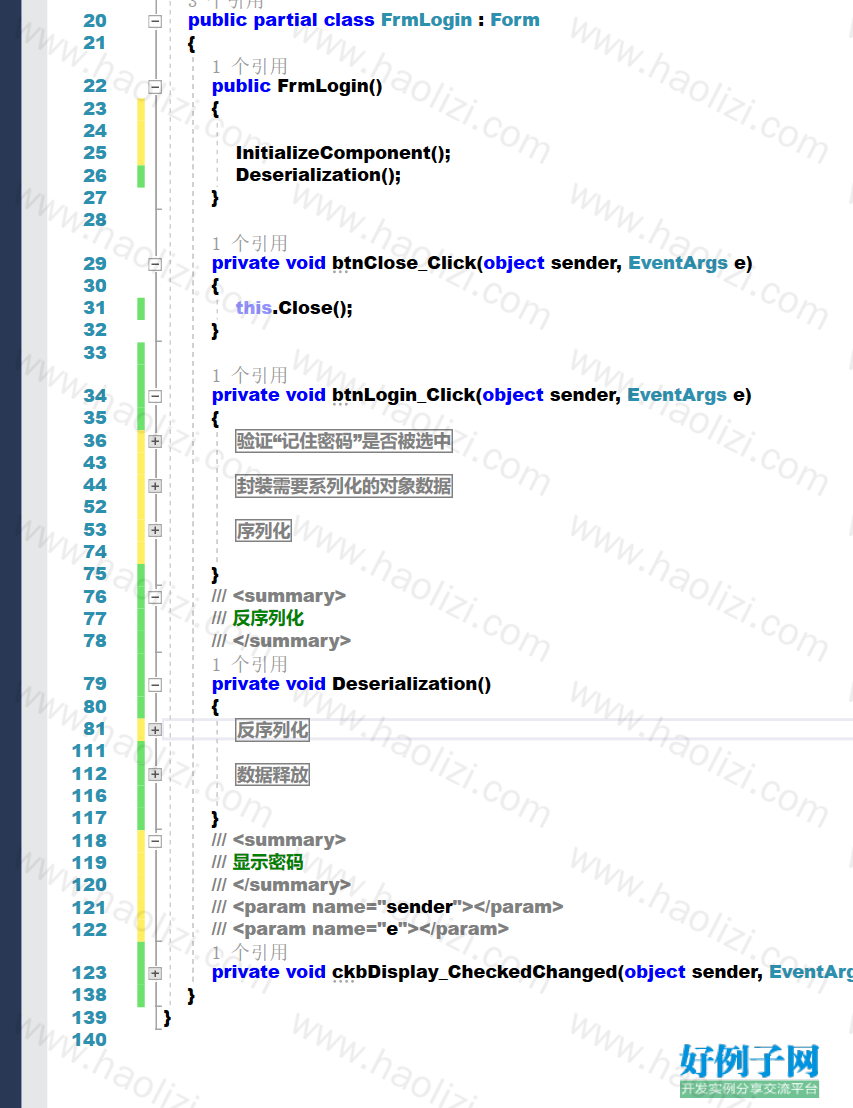Expand the collapsed region at line 36

coord(155,442)
